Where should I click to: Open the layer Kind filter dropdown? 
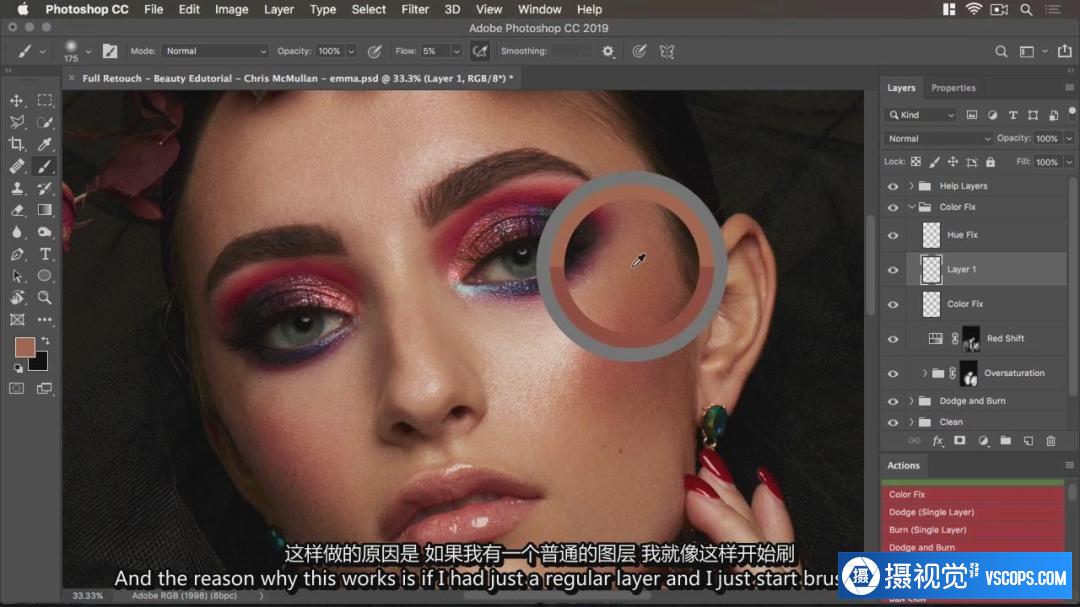(921, 115)
